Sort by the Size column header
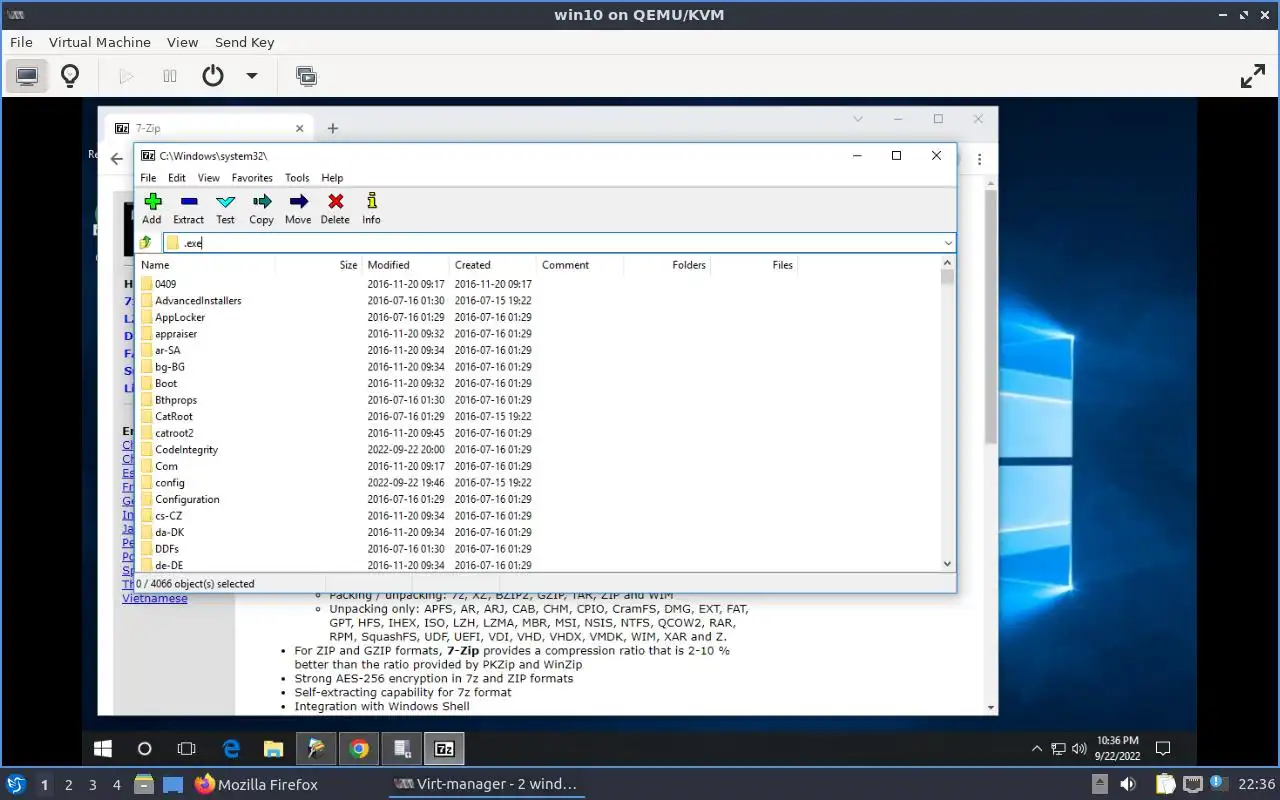This screenshot has width=1280, height=800. (319, 265)
